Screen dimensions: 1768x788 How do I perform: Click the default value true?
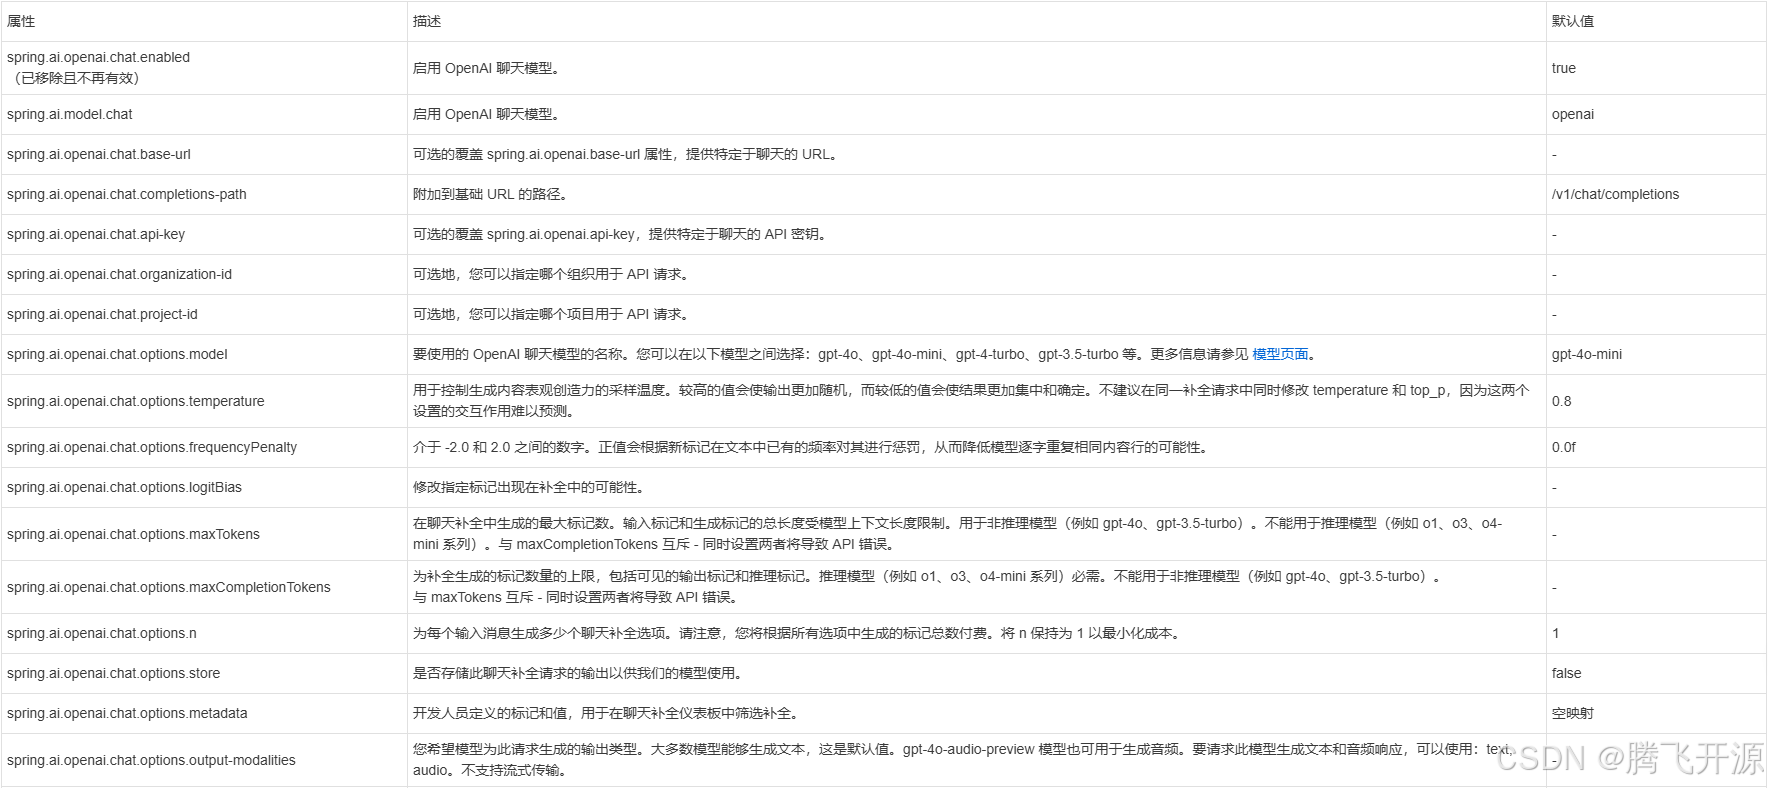(1563, 68)
